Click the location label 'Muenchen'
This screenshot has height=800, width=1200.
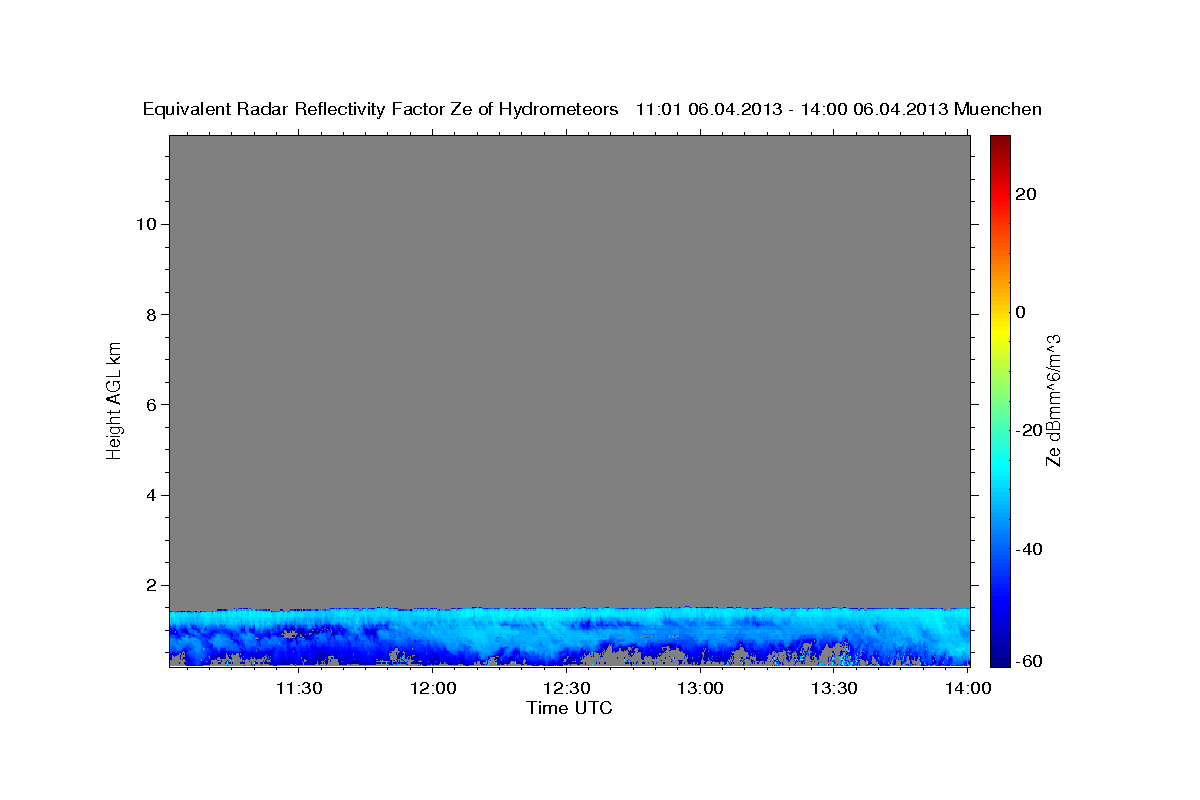click(x=998, y=110)
